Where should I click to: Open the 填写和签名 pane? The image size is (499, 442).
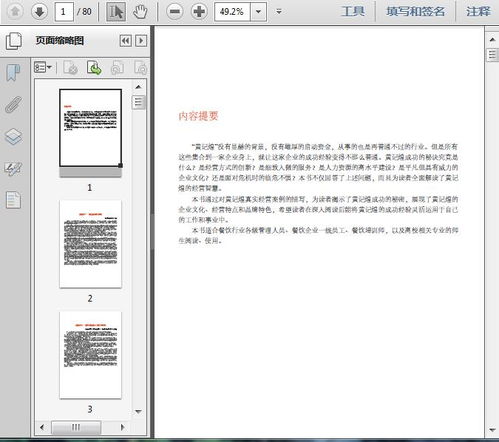pyautogui.click(x=415, y=12)
